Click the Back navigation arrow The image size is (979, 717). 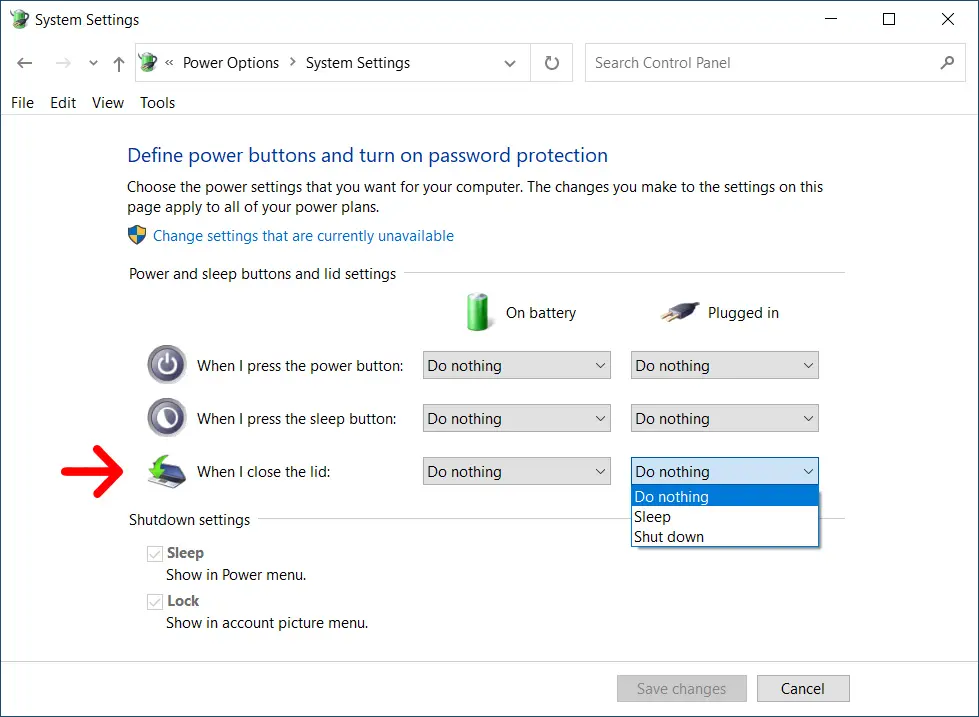[x=25, y=63]
